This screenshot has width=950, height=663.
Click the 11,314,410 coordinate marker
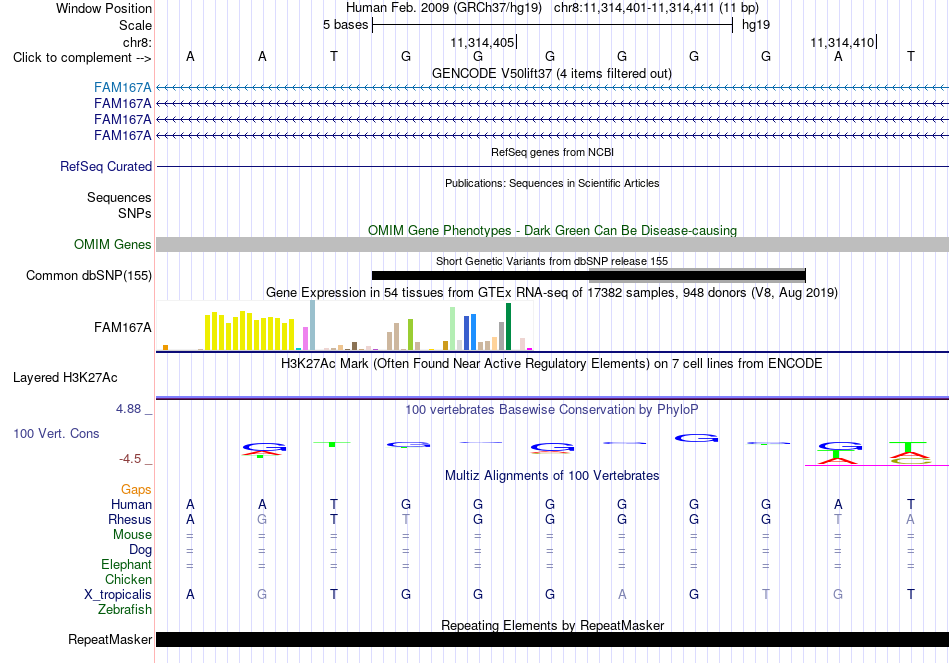(x=842, y=42)
